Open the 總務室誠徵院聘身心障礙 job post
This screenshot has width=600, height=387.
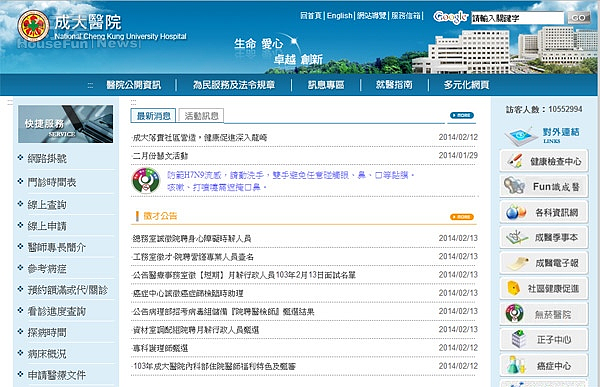click(191, 238)
